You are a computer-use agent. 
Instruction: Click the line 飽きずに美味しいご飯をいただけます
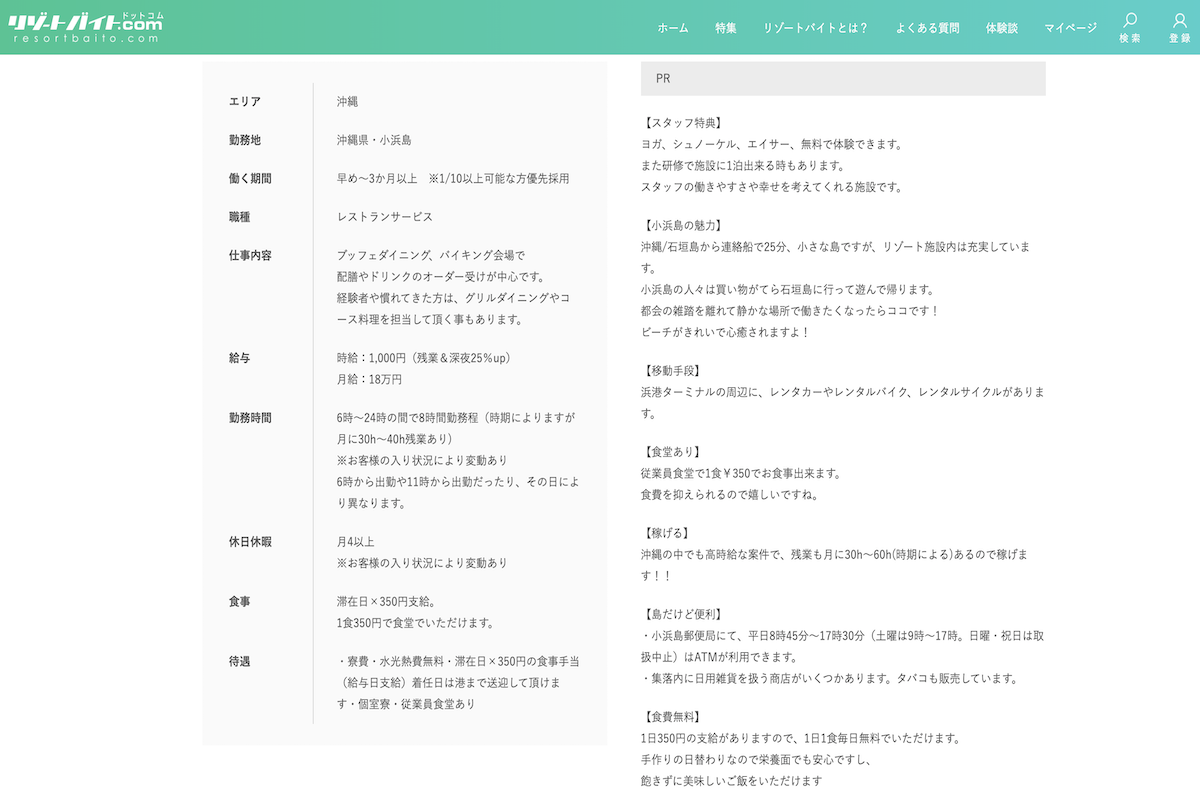point(732,781)
